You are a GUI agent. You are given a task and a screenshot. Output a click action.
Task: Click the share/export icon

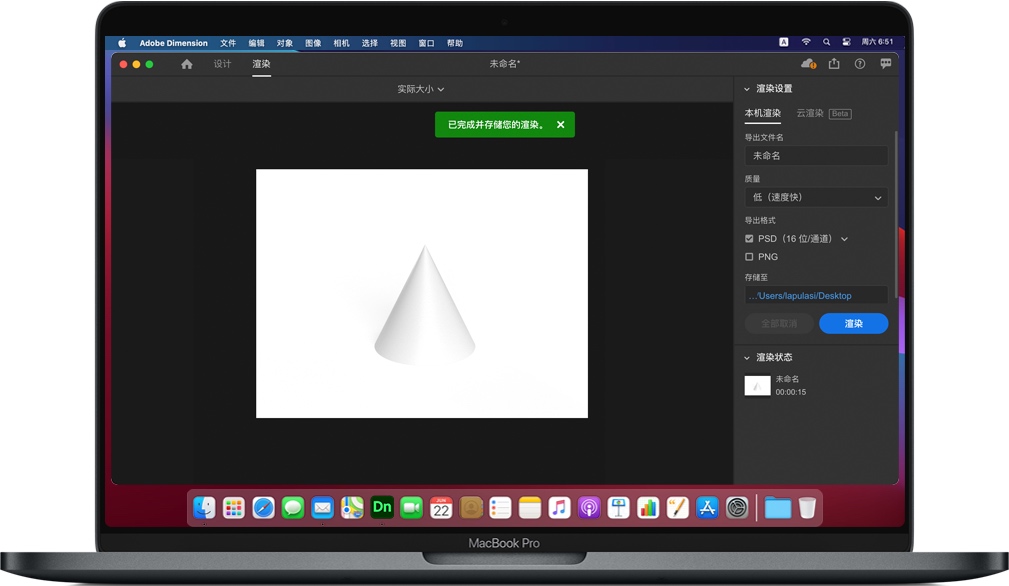[x=834, y=64]
